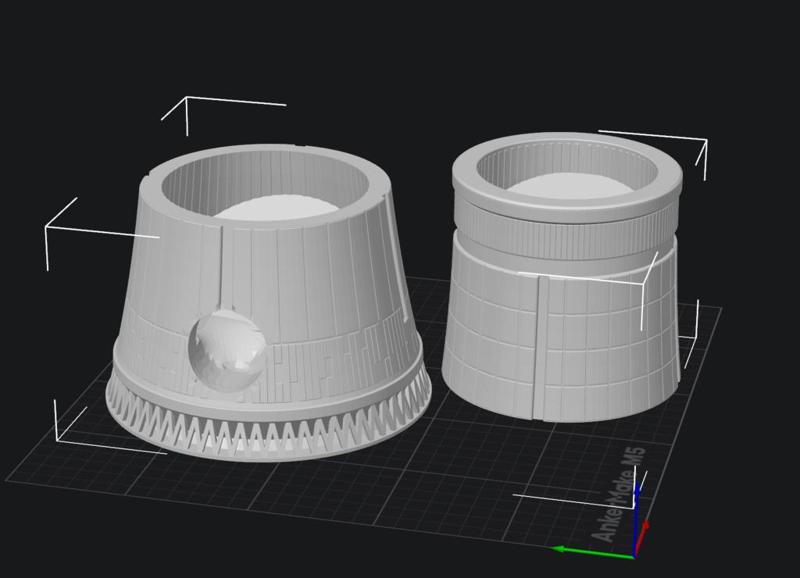
Task: Click the recessed top of the right model
Action: coord(570,185)
